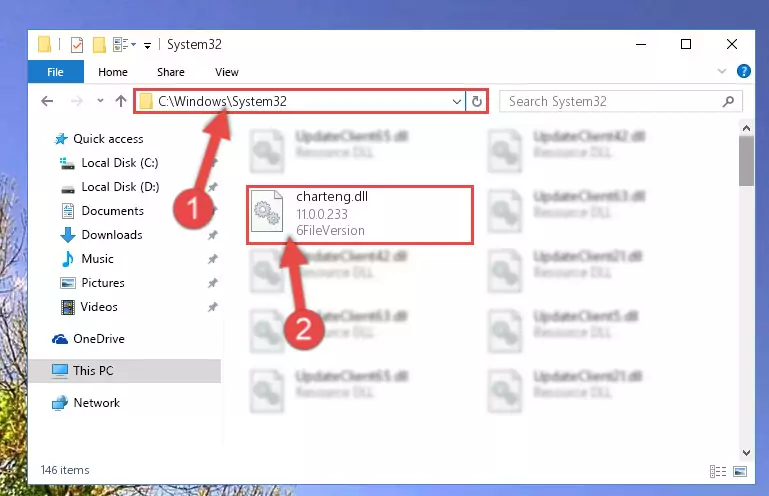Open the address bar history dropdown
Image resolution: width=769 pixels, height=496 pixels.
coord(457,102)
